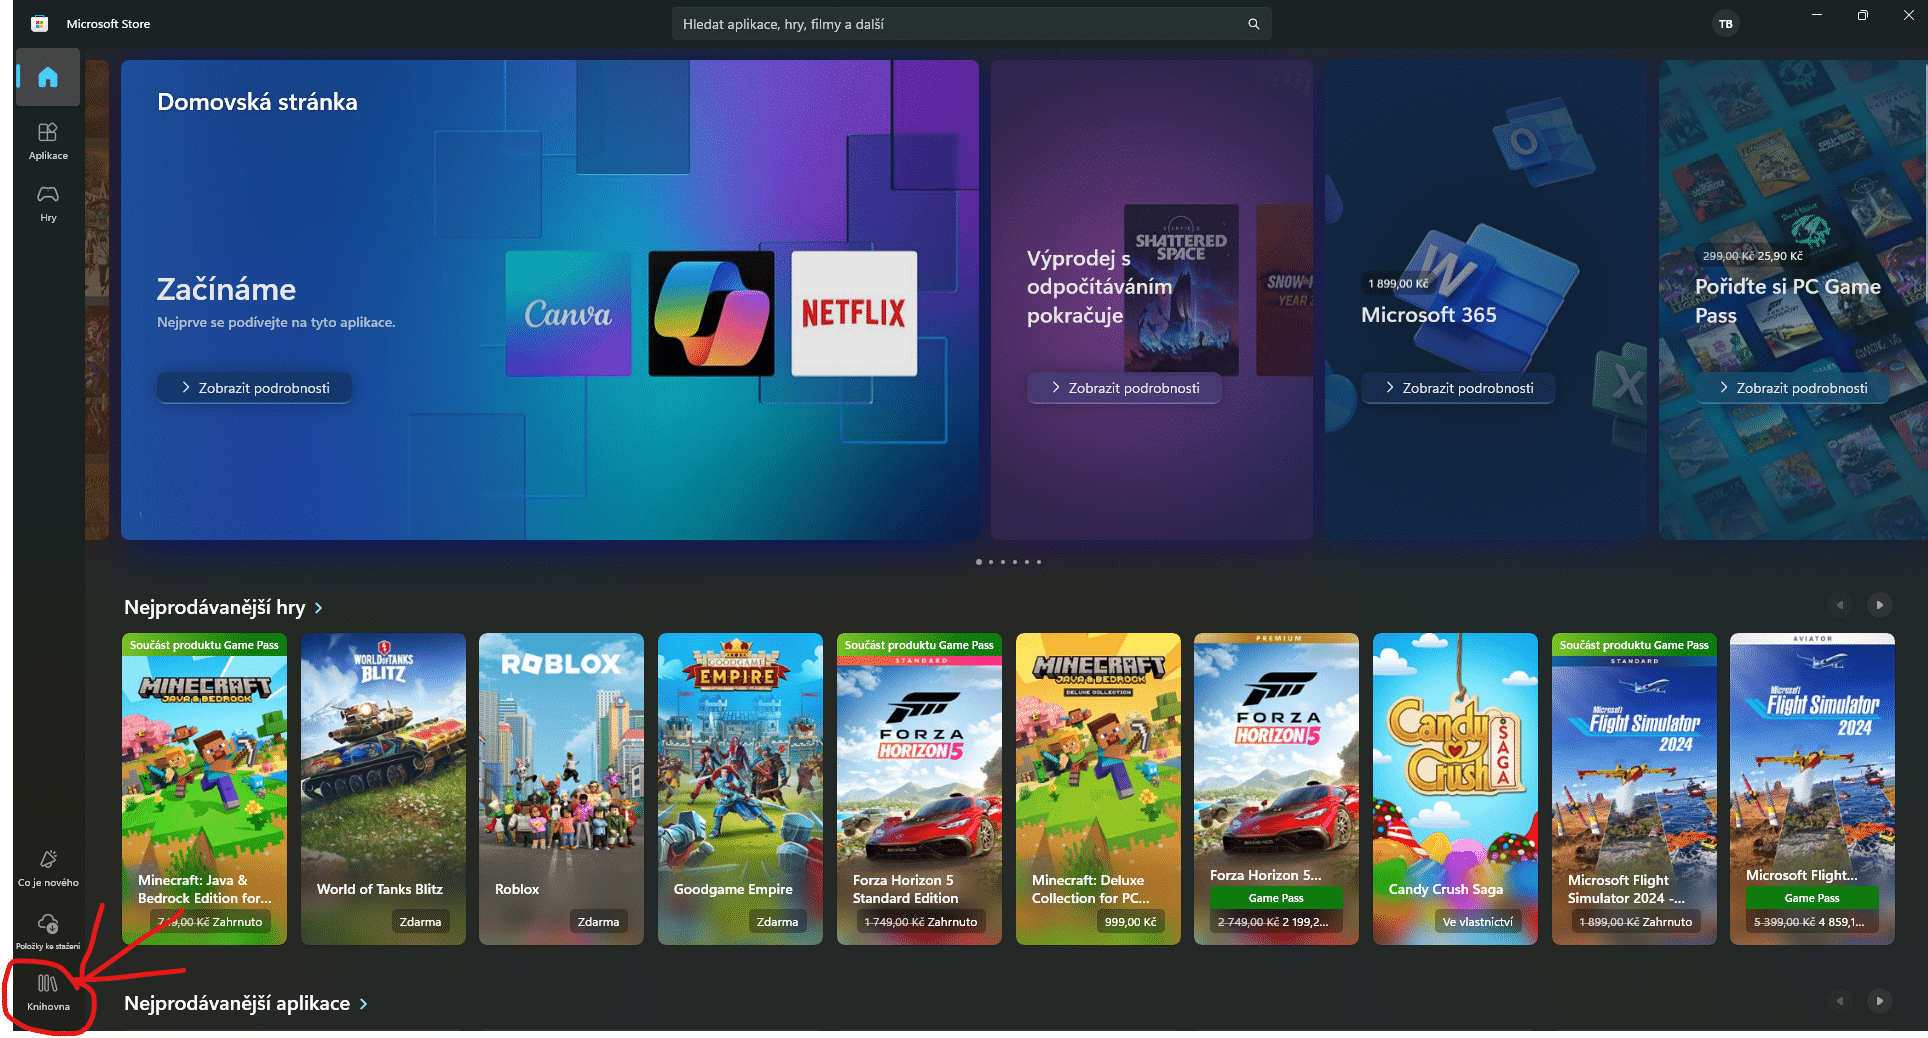
Task: Click Zobrazit podrobnosti for Microsoft 365
Action: (1457, 388)
